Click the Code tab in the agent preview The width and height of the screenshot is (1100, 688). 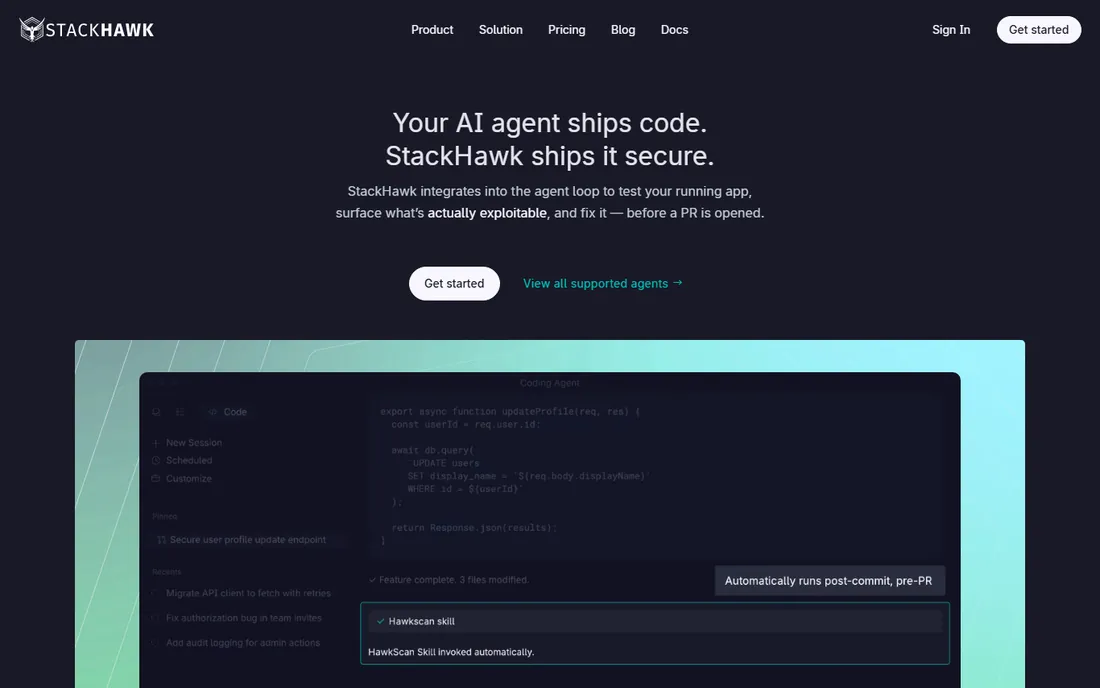[x=228, y=412]
